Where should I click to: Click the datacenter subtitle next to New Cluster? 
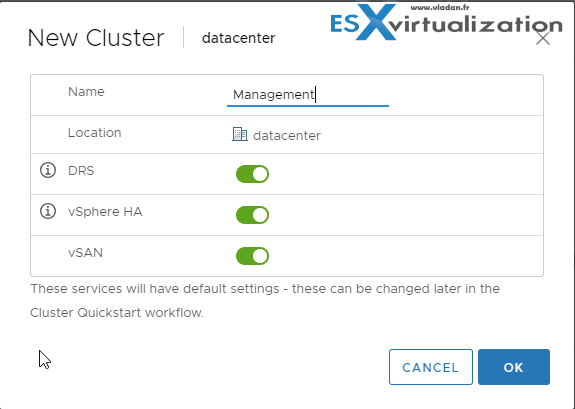pos(238,38)
